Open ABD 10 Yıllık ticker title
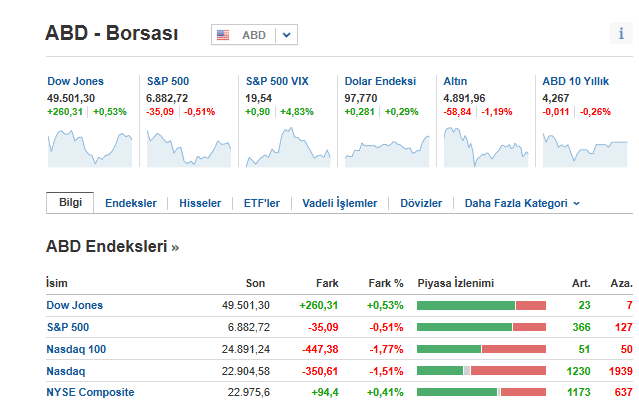This screenshot has height=414, width=639. [x=576, y=81]
